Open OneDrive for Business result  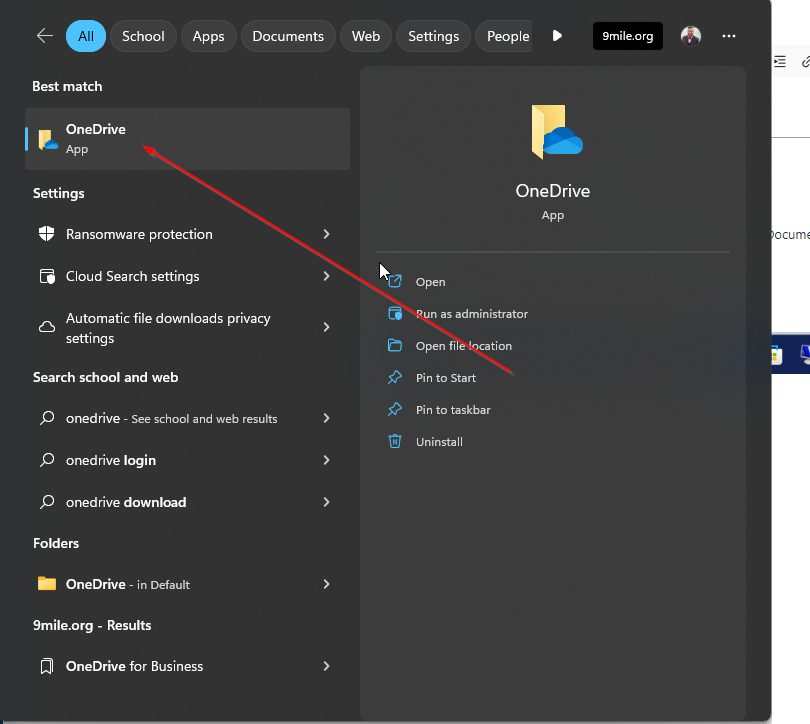188,666
